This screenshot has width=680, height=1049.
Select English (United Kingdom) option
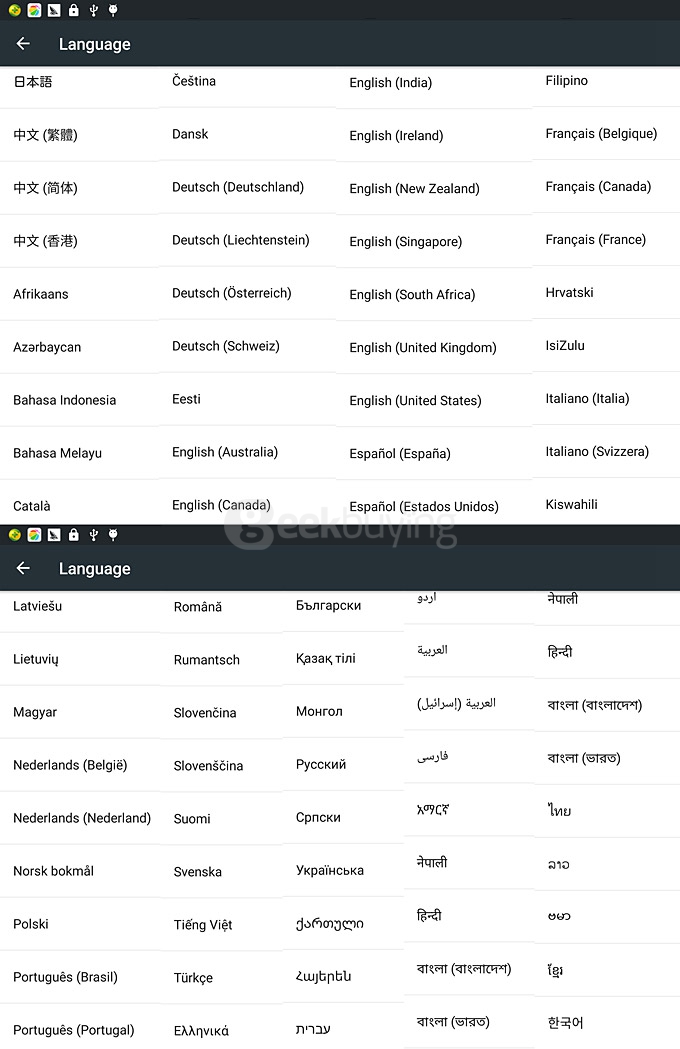coord(423,348)
